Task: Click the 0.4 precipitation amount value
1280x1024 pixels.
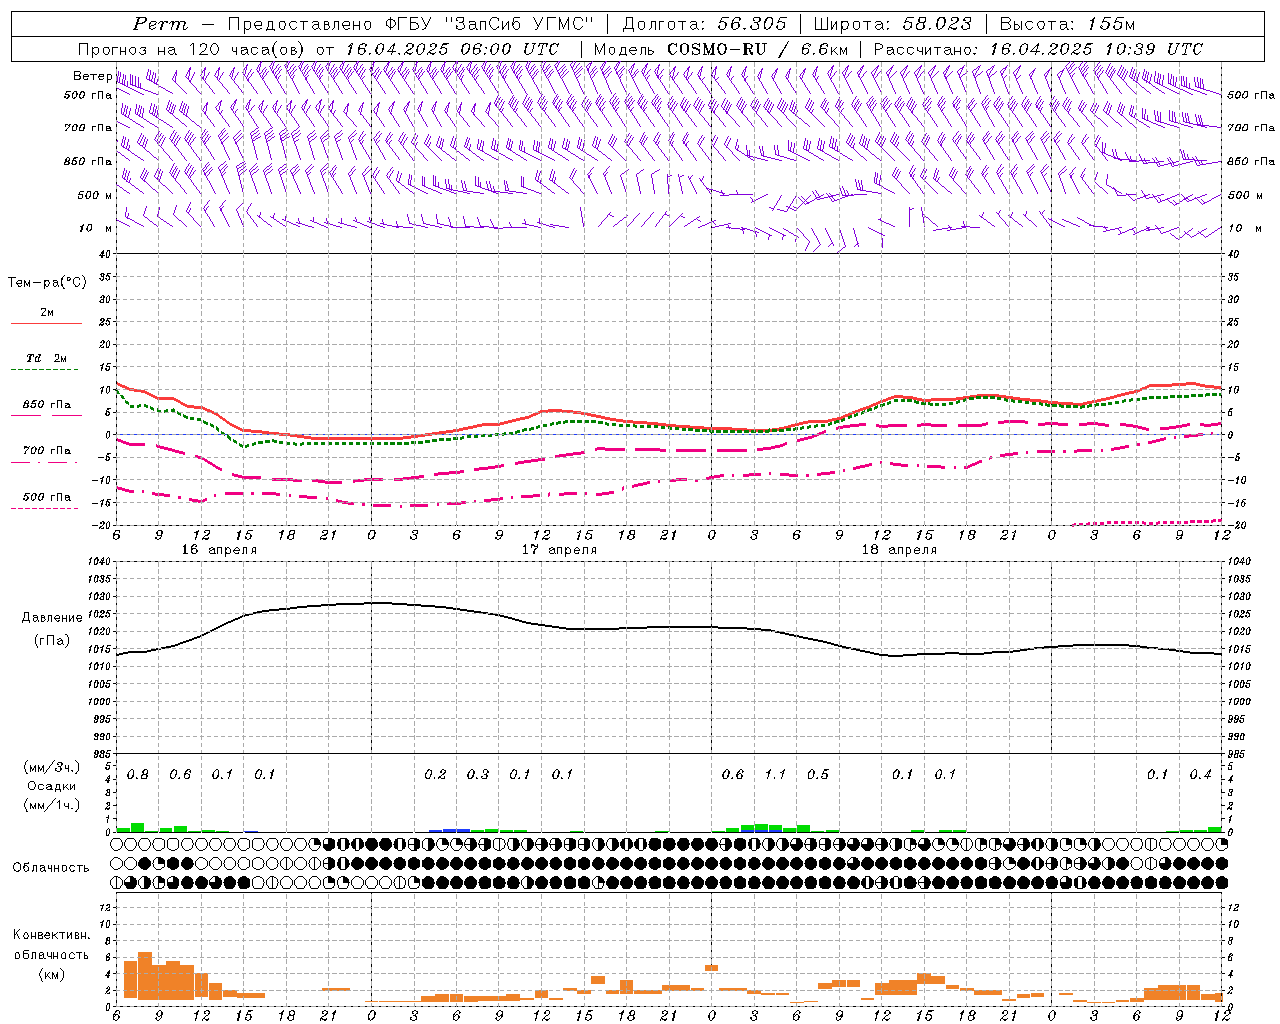Action: 1200,775
